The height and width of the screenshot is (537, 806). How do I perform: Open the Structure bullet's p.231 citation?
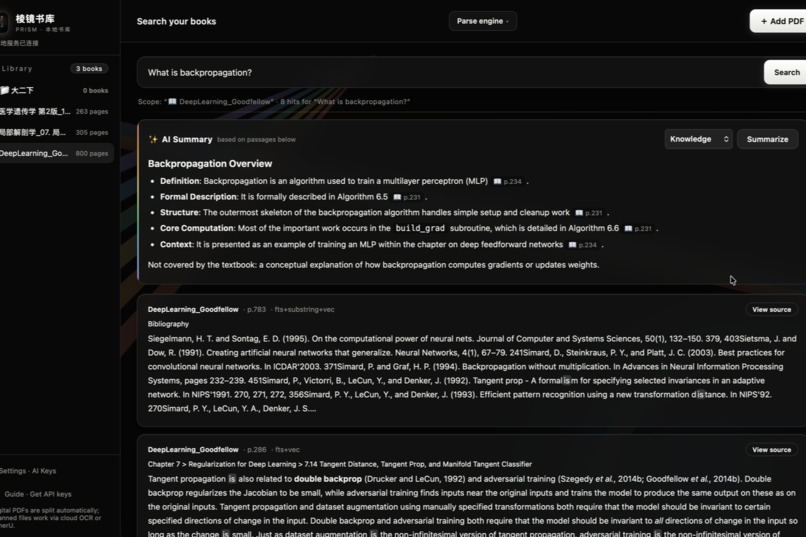589,213
